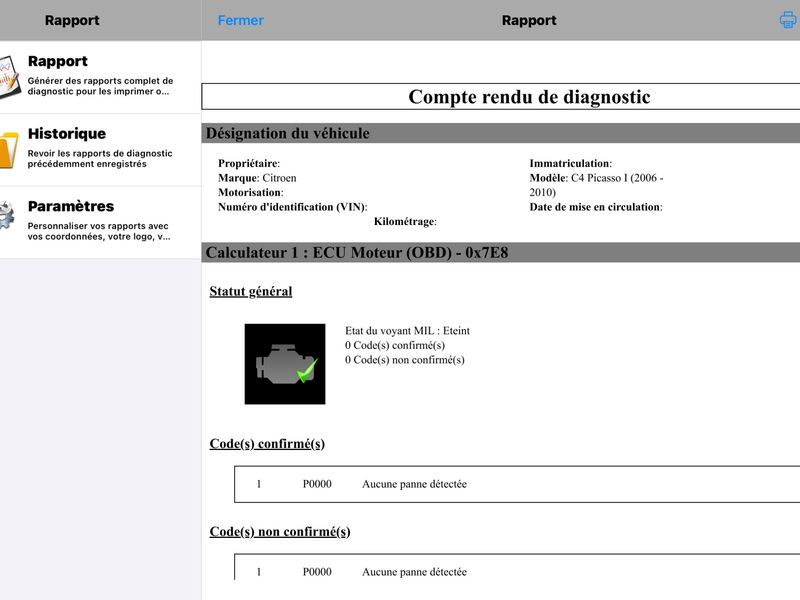This screenshot has height=600, width=800.
Task: Click the Code(s) non confirmé(s) heading
Action: [280, 532]
